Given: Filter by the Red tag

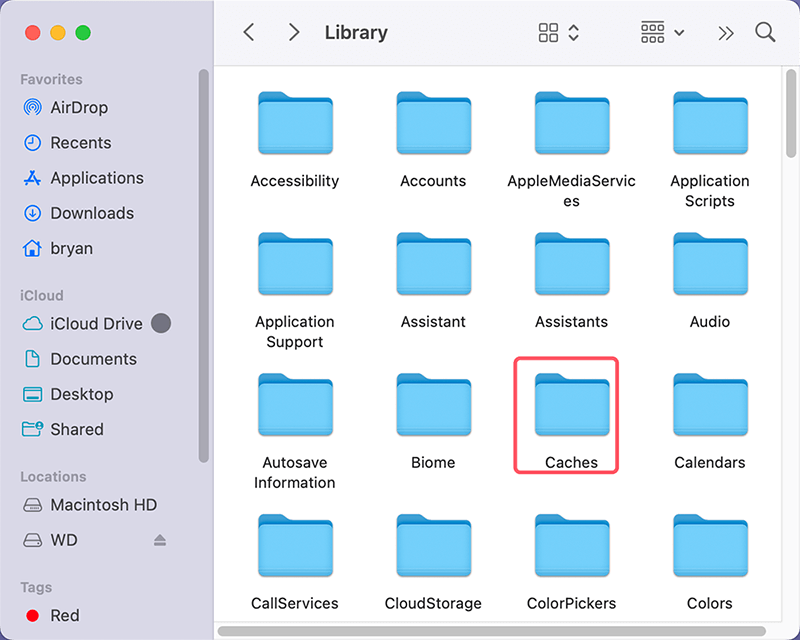Looking at the screenshot, I should 64,616.
